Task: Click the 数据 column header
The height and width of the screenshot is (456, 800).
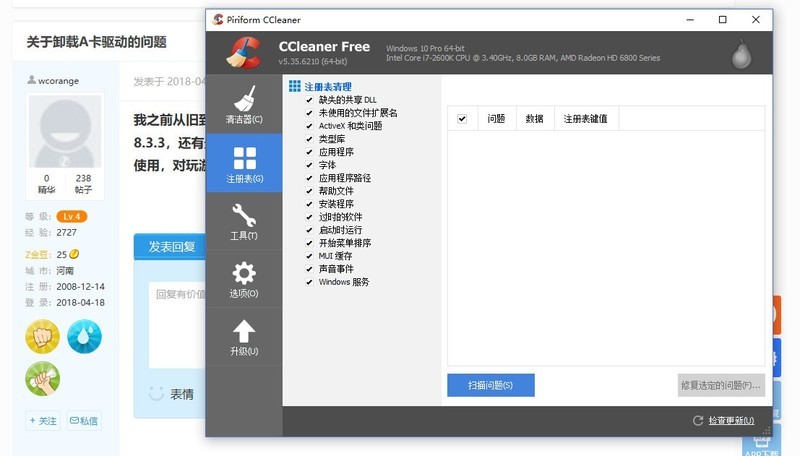Action: (535, 119)
